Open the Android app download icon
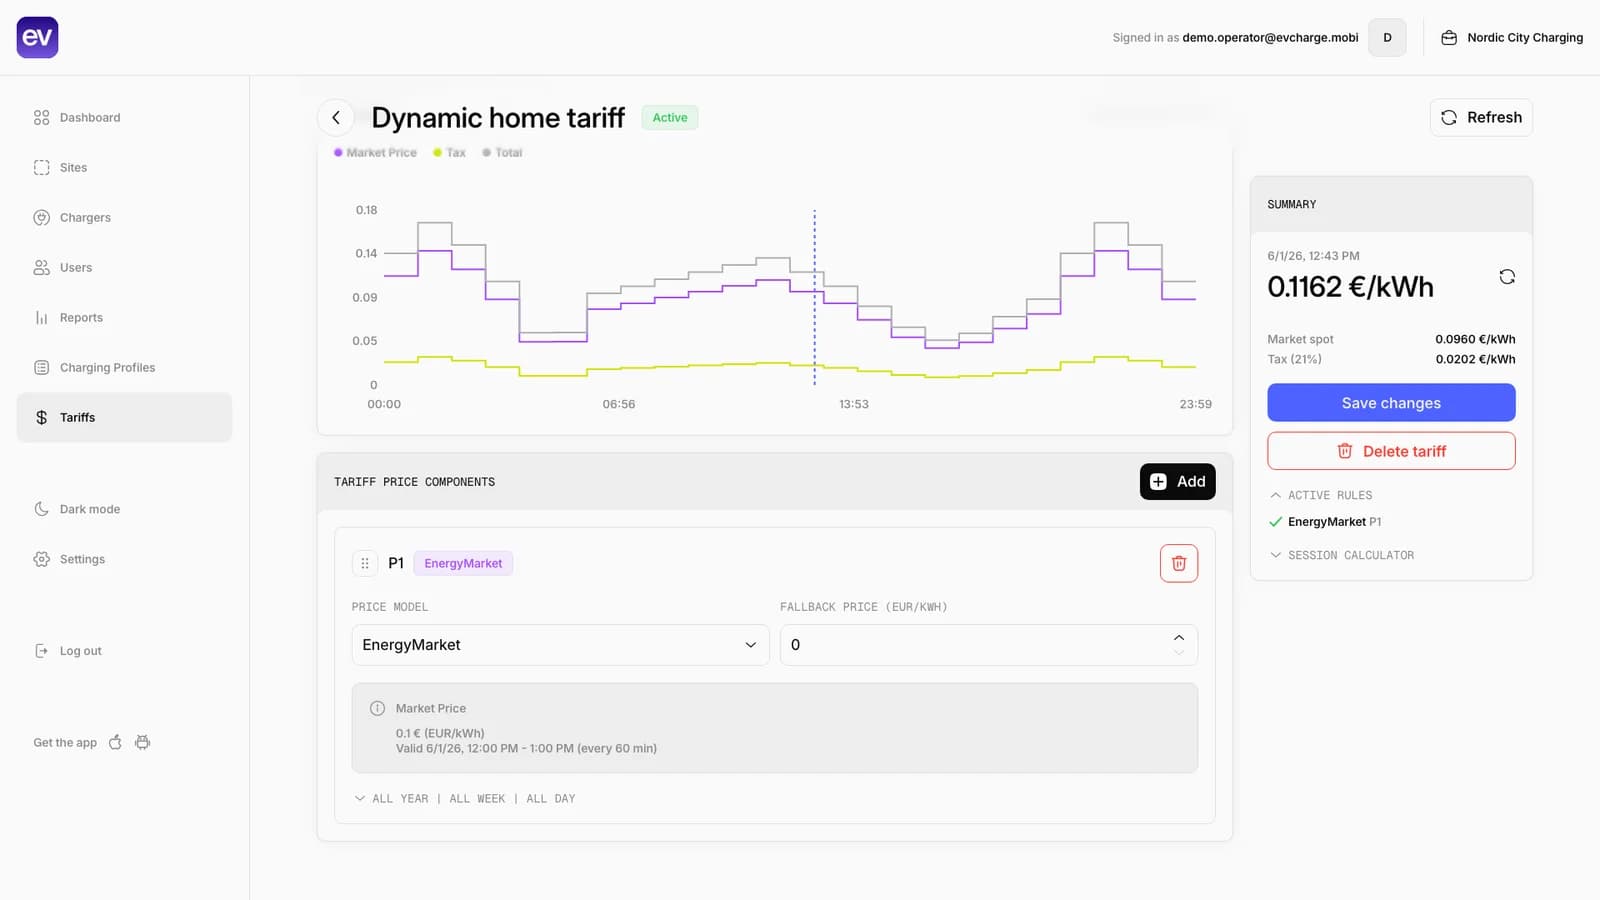The image size is (1600, 900). 143,742
